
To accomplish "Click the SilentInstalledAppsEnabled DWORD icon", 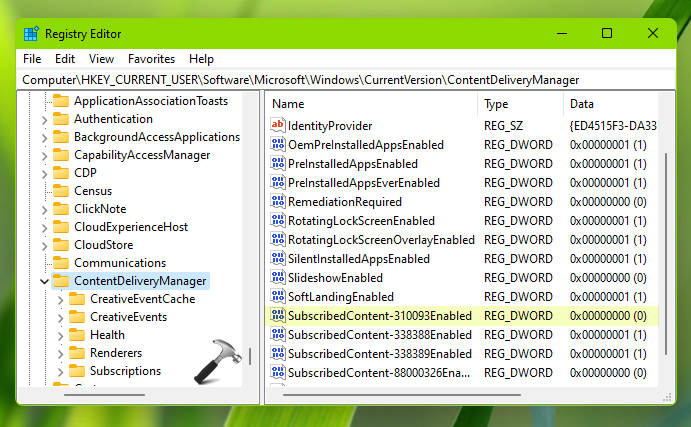I will point(278,258).
